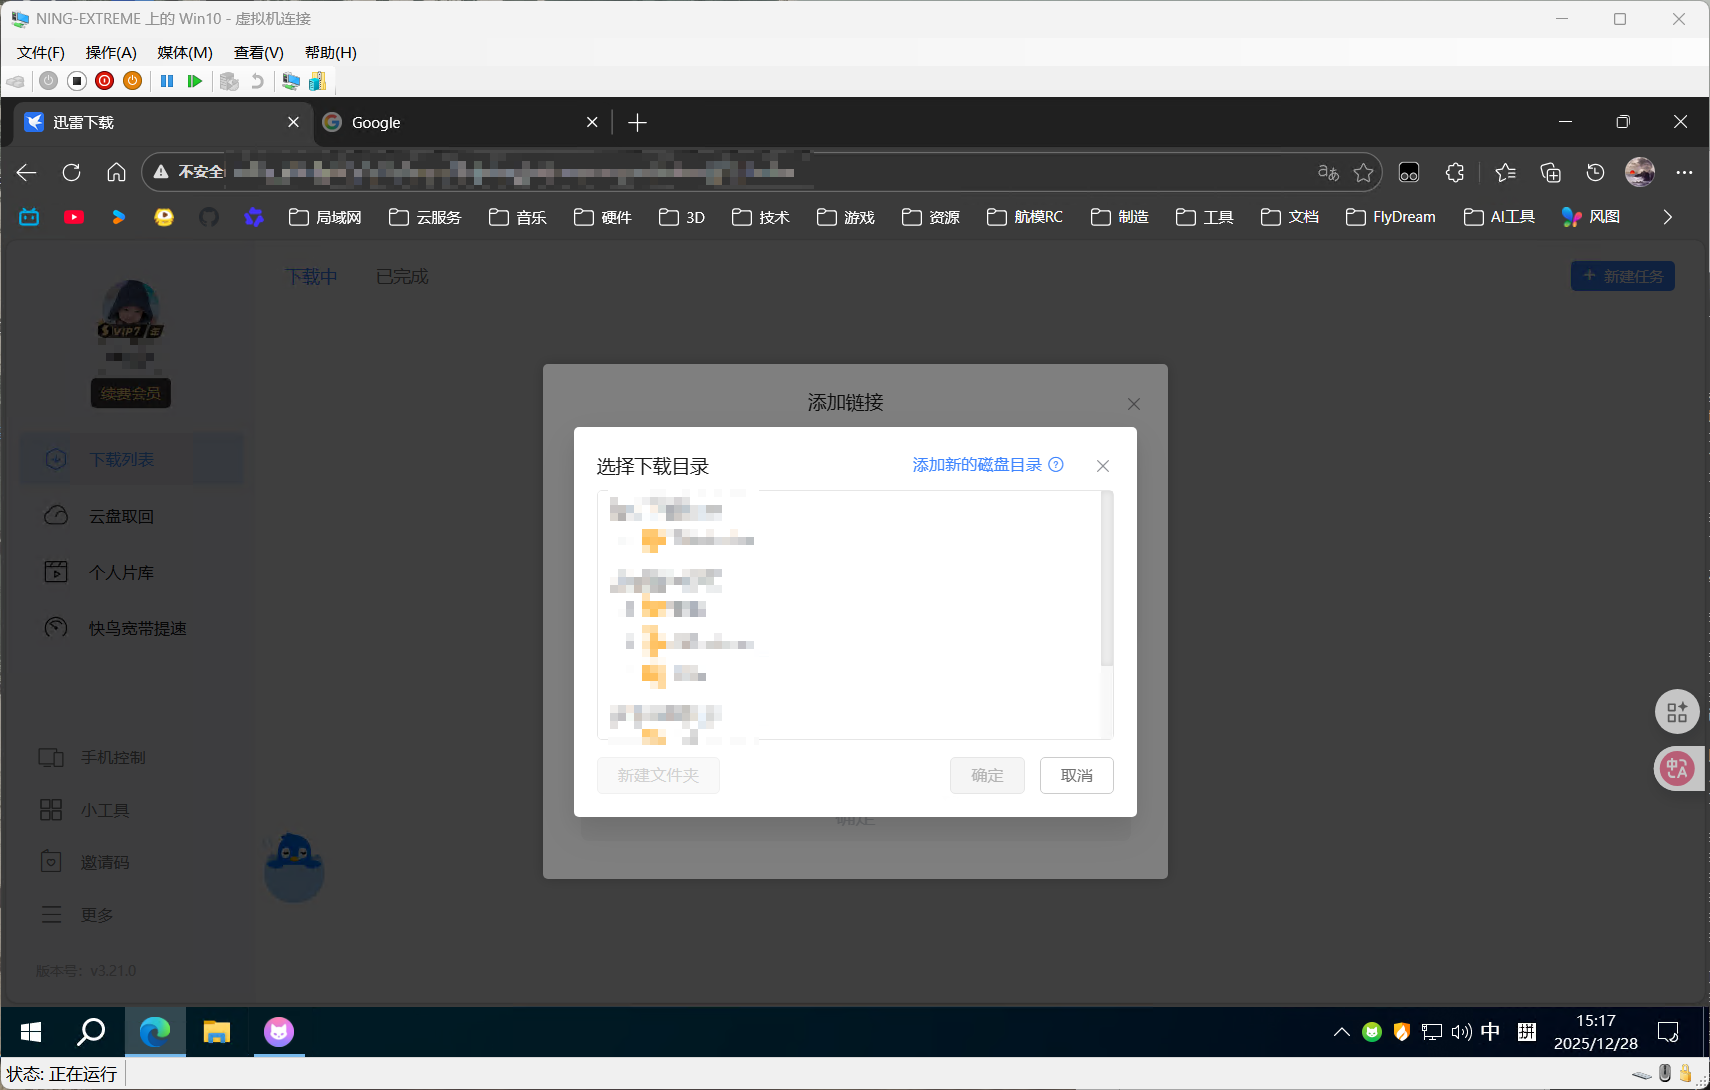The height and width of the screenshot is (1090, 1710).
Task: Open a new browser tab
Action: point(637,122)
